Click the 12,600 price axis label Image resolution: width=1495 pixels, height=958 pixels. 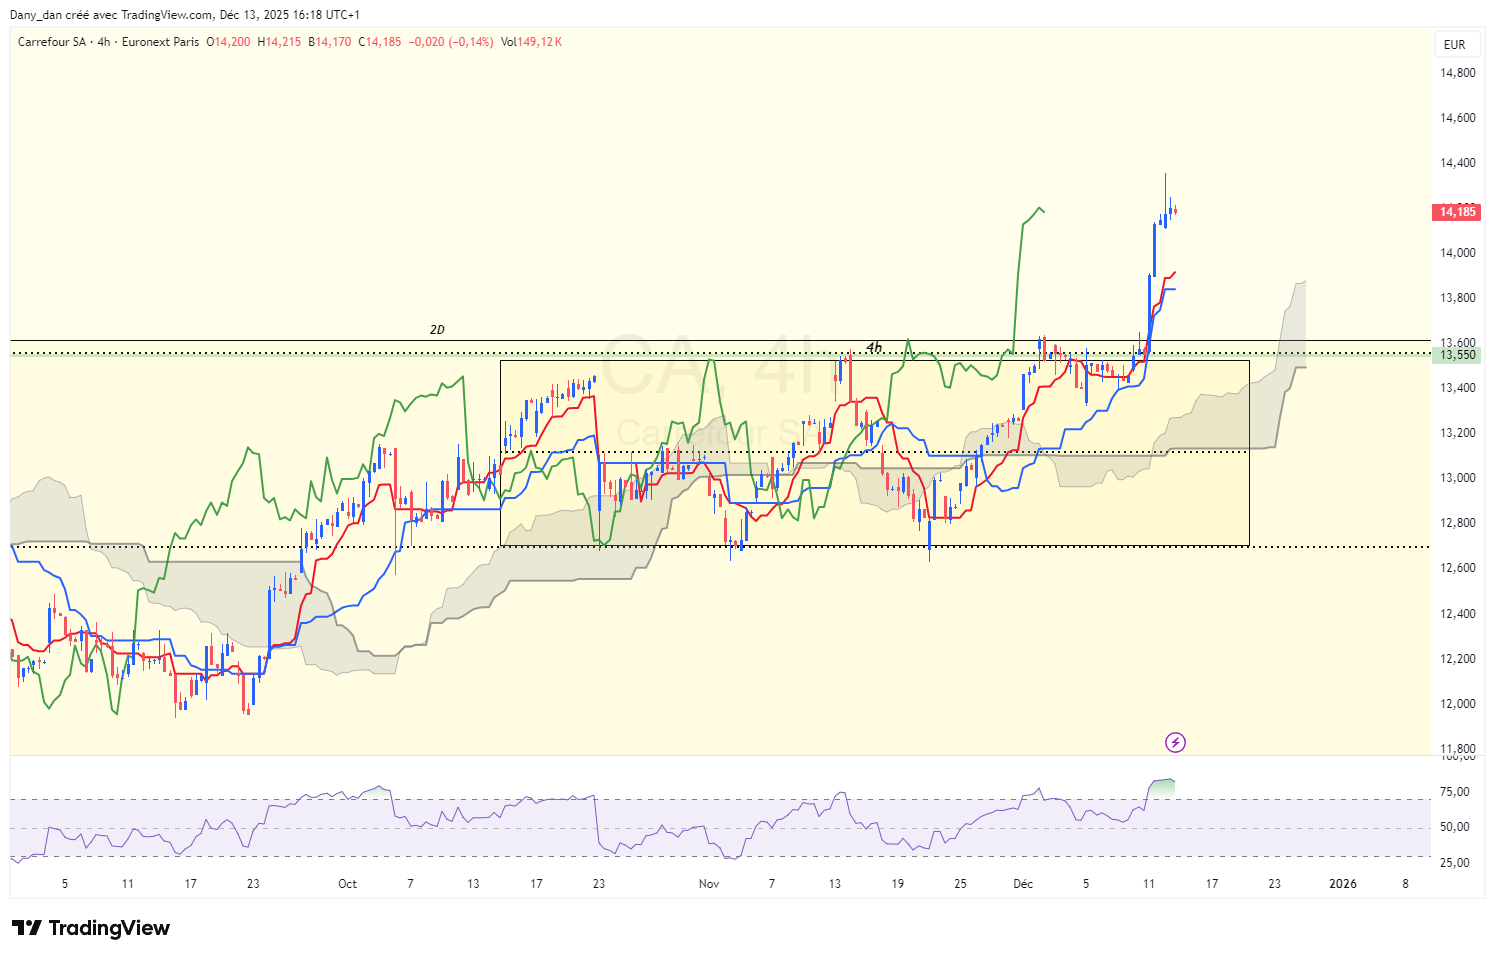[1457, 568]
